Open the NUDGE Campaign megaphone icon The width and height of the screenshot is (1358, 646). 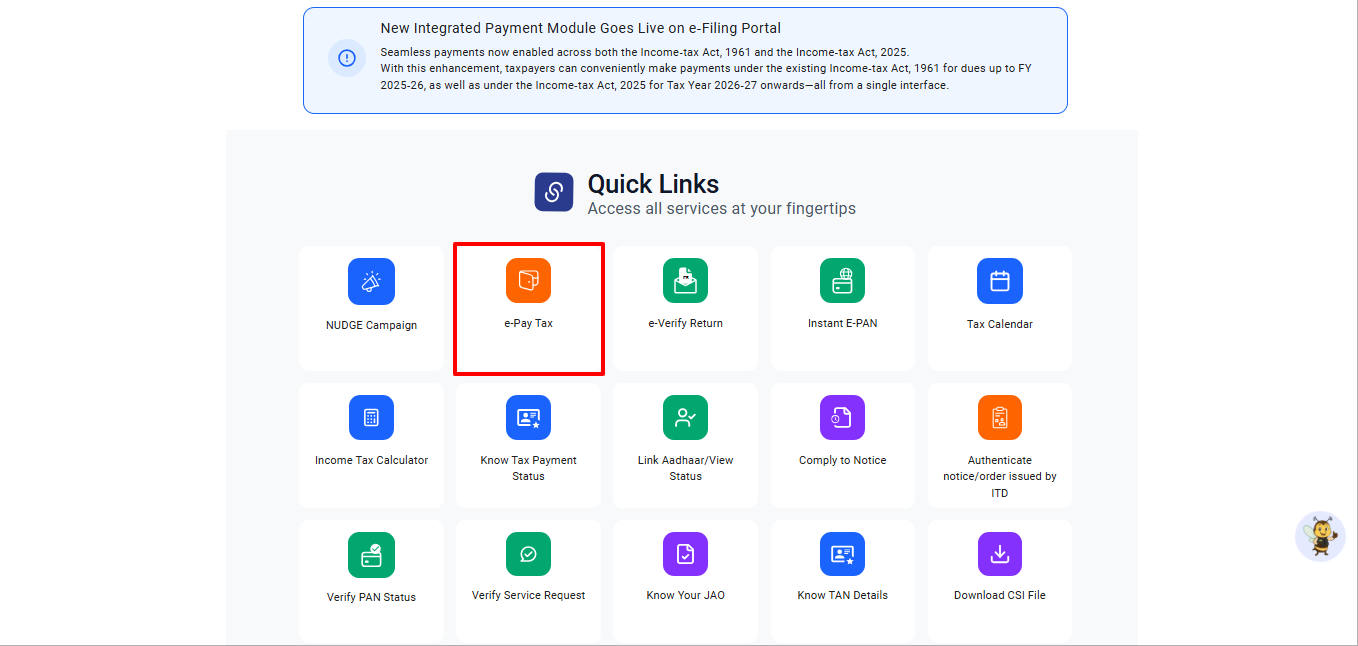click(371, 281)
